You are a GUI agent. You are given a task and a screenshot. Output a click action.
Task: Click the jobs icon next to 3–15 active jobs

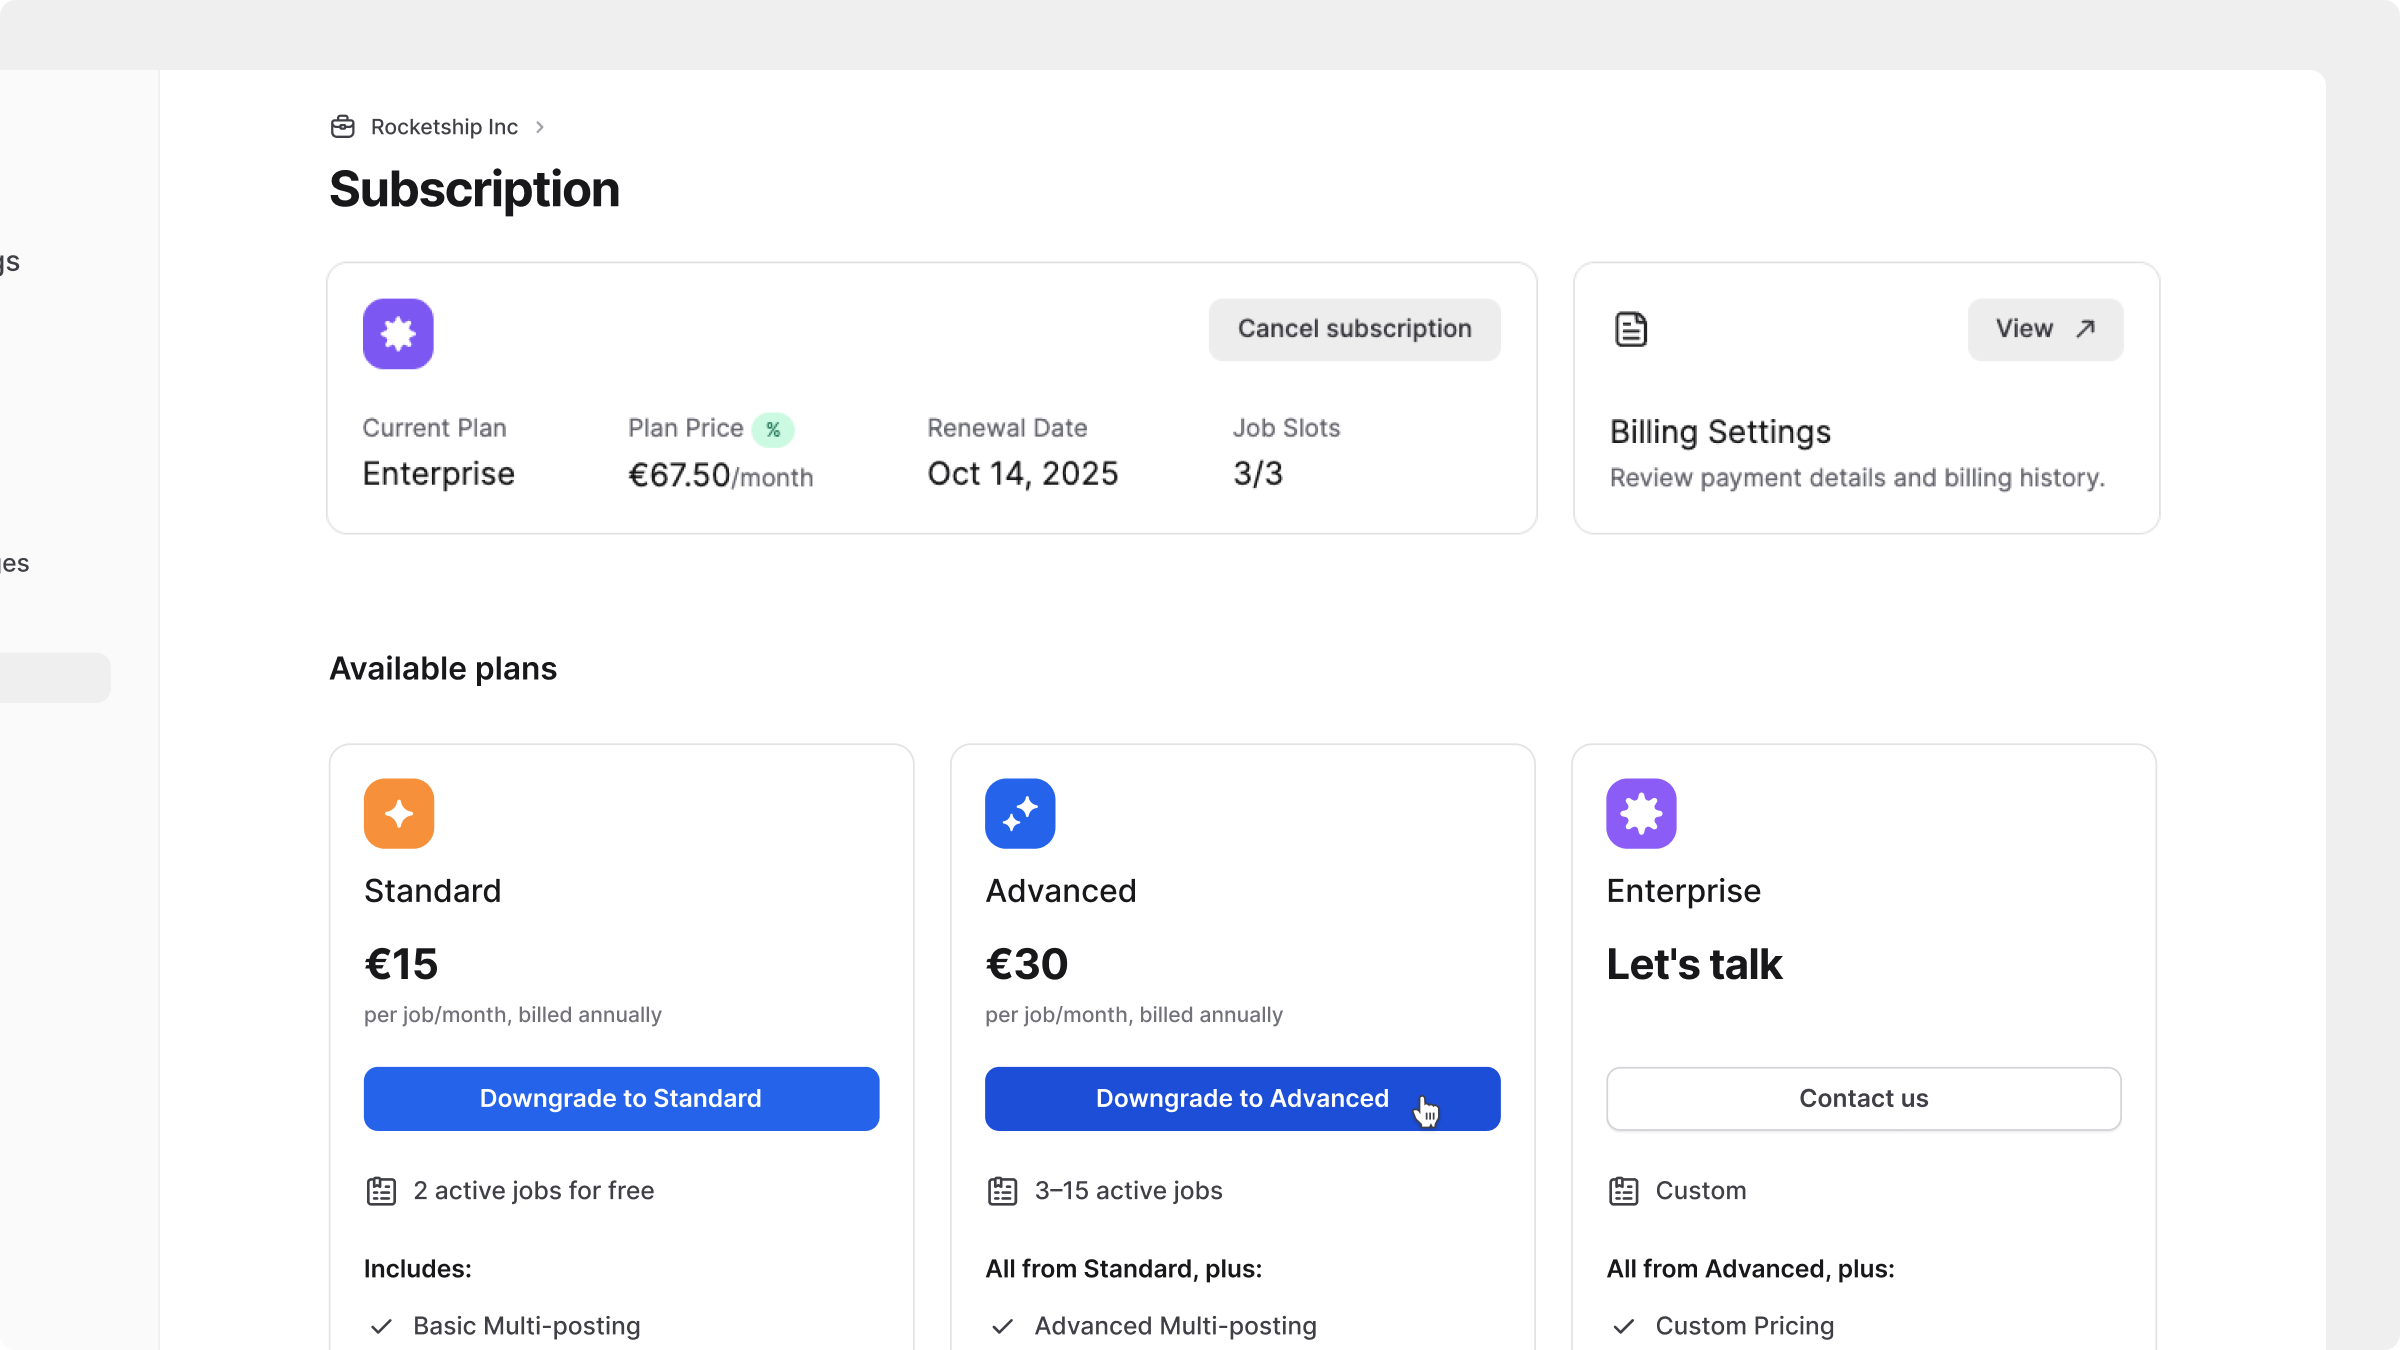[x=1002, y=1191]
